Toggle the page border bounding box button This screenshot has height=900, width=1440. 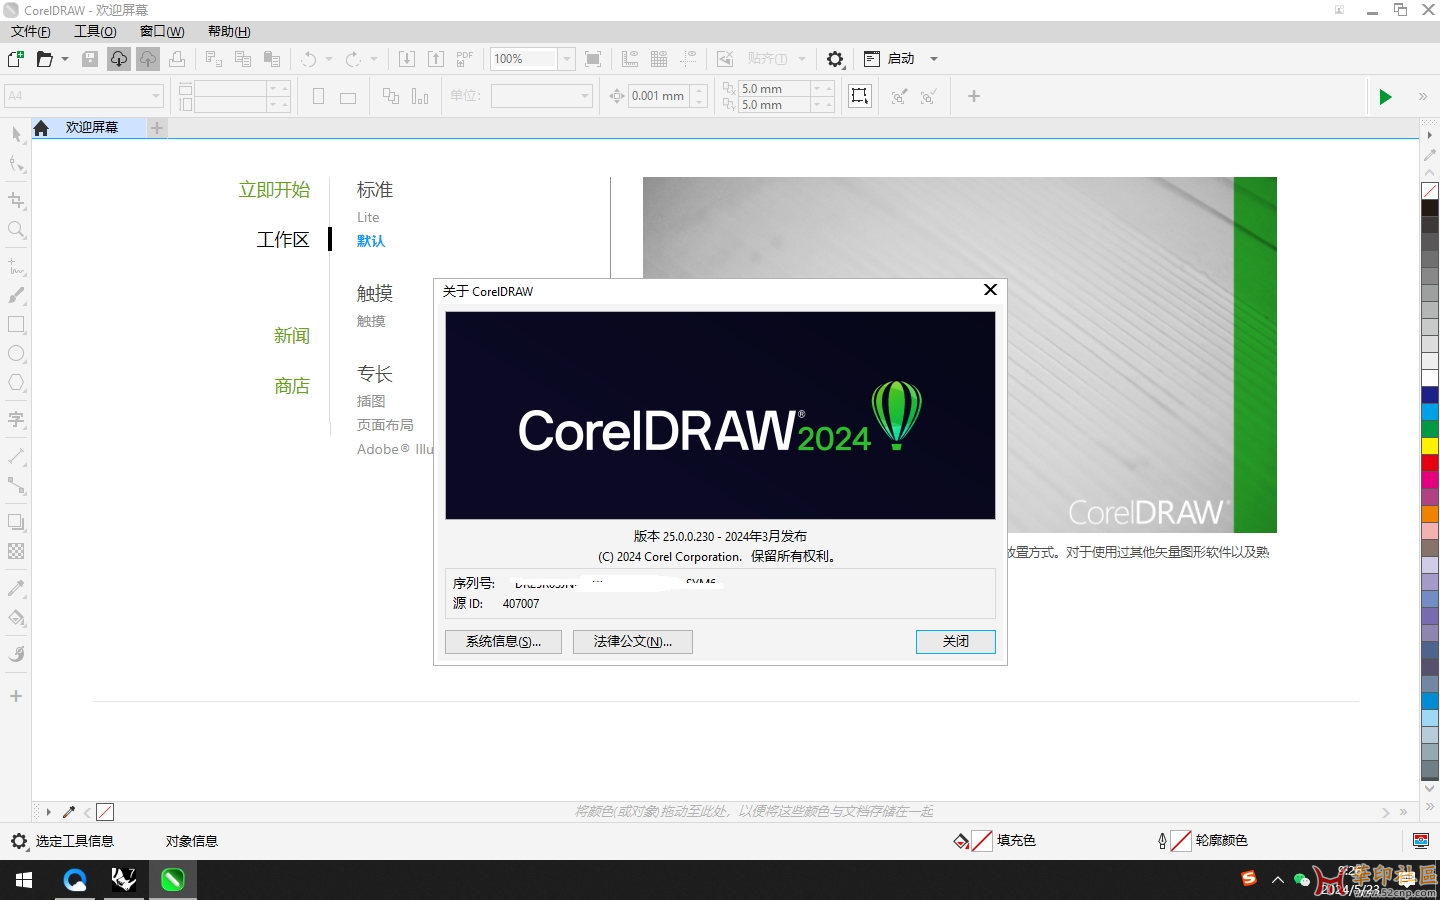[860, 96]
